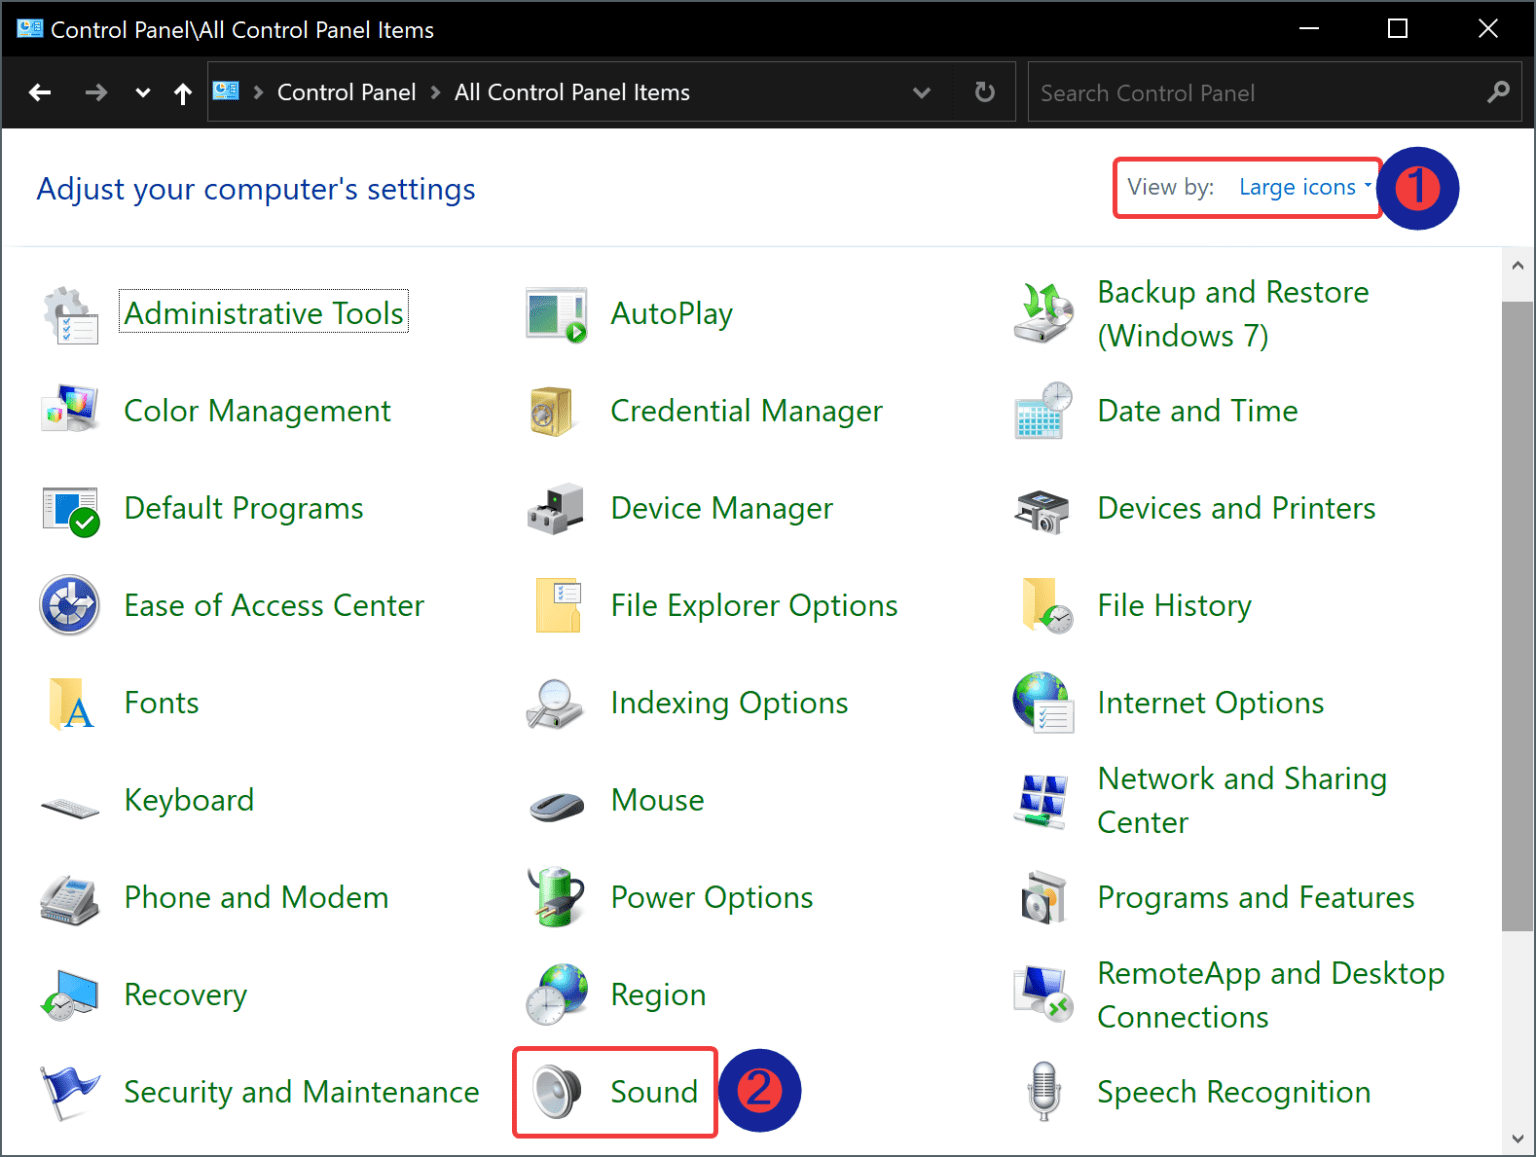Refresh the Control Panel view
Viewport: 1536px width, 1157px height.
coord(984,92)
